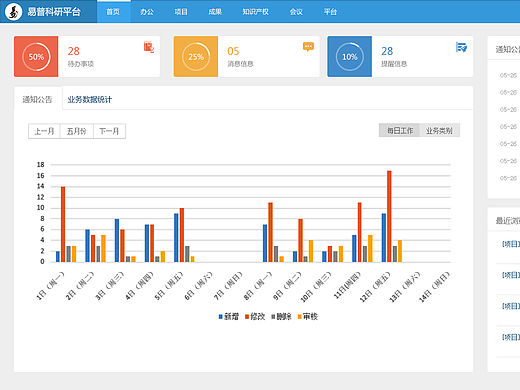This screenshot has height=390, width=520.
Task: Click the red 修改 bar for 12日
Action: point(389,216)
